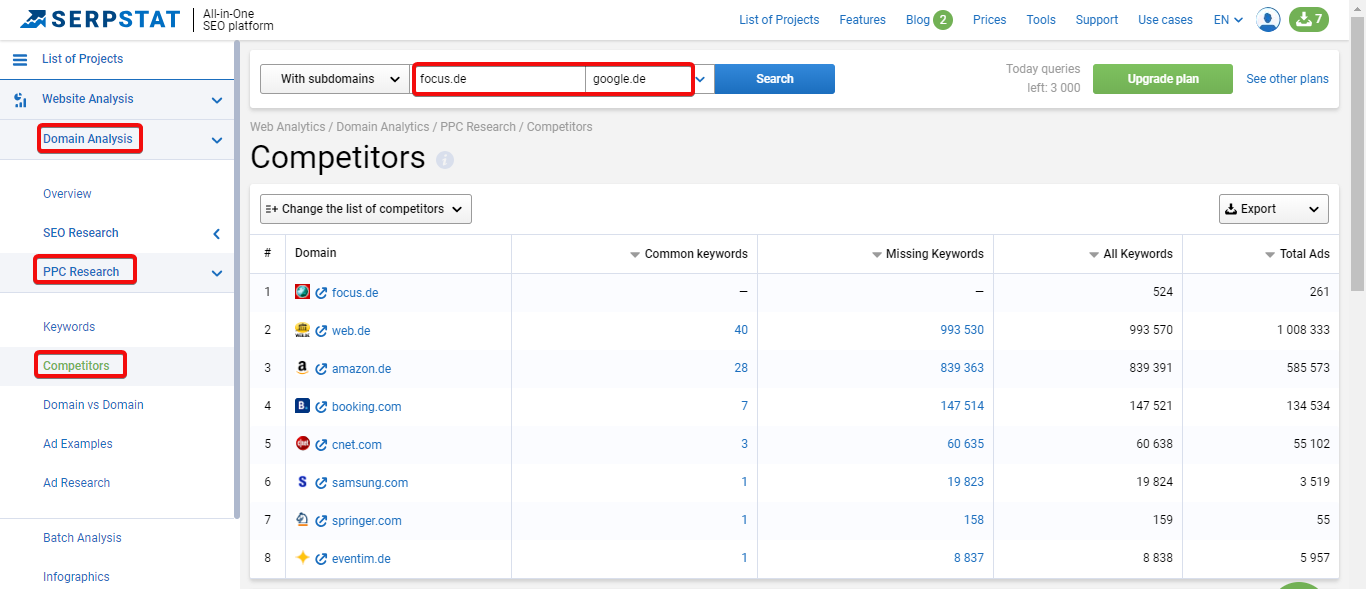The width and height of the screenshot is (1366, 589).
Task: Click the booking.com favicon
Action: pyautogui.click(x=302, y=406)
